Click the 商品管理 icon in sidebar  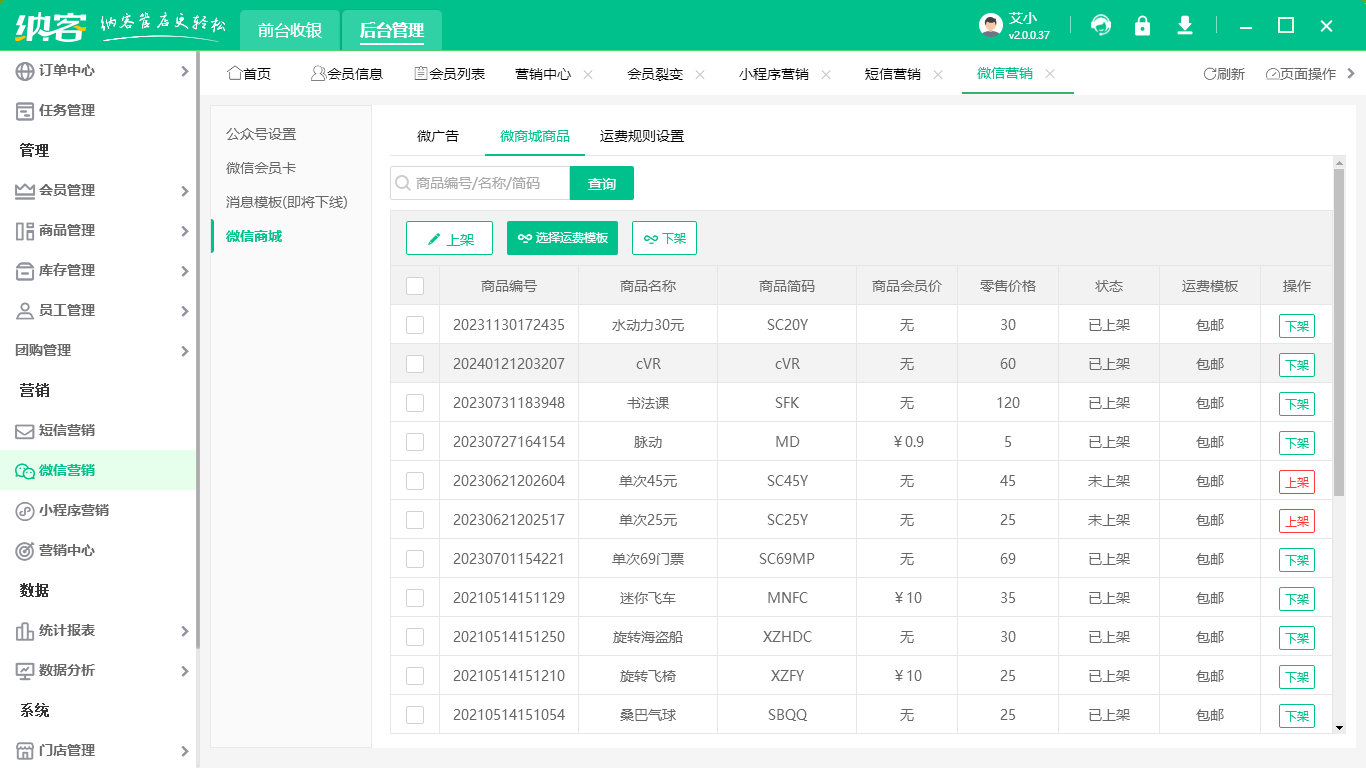coord(25,231)
